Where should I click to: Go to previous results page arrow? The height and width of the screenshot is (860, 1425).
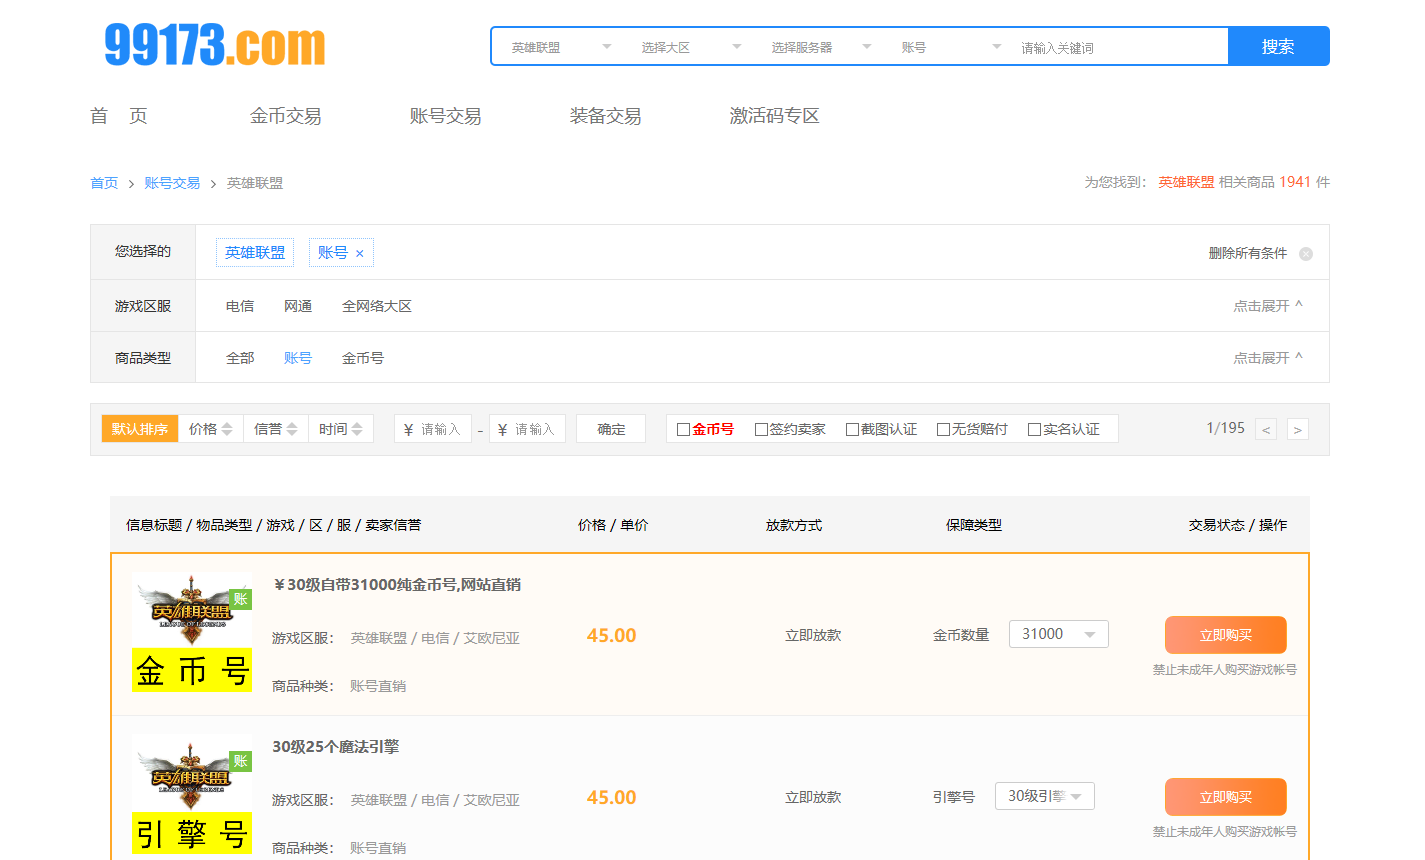(1266, 430)
